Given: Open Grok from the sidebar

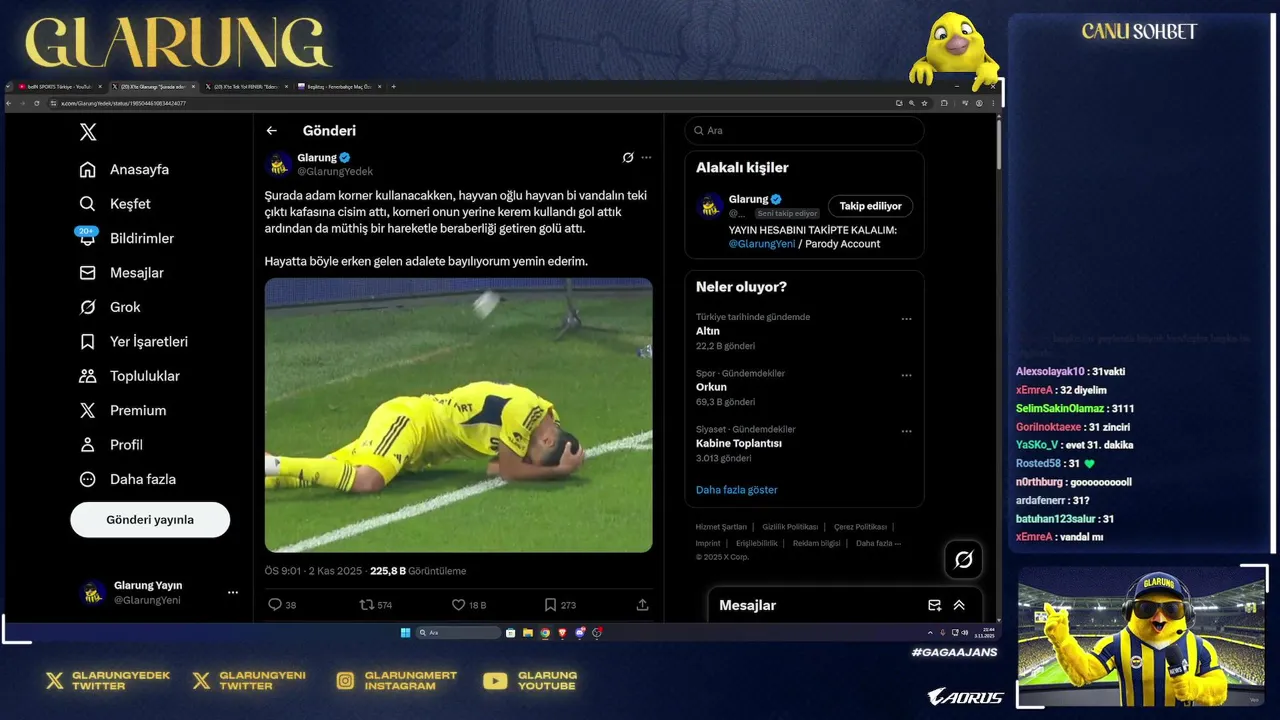Looking at the screenshot, I should click(x=109, y=307).
